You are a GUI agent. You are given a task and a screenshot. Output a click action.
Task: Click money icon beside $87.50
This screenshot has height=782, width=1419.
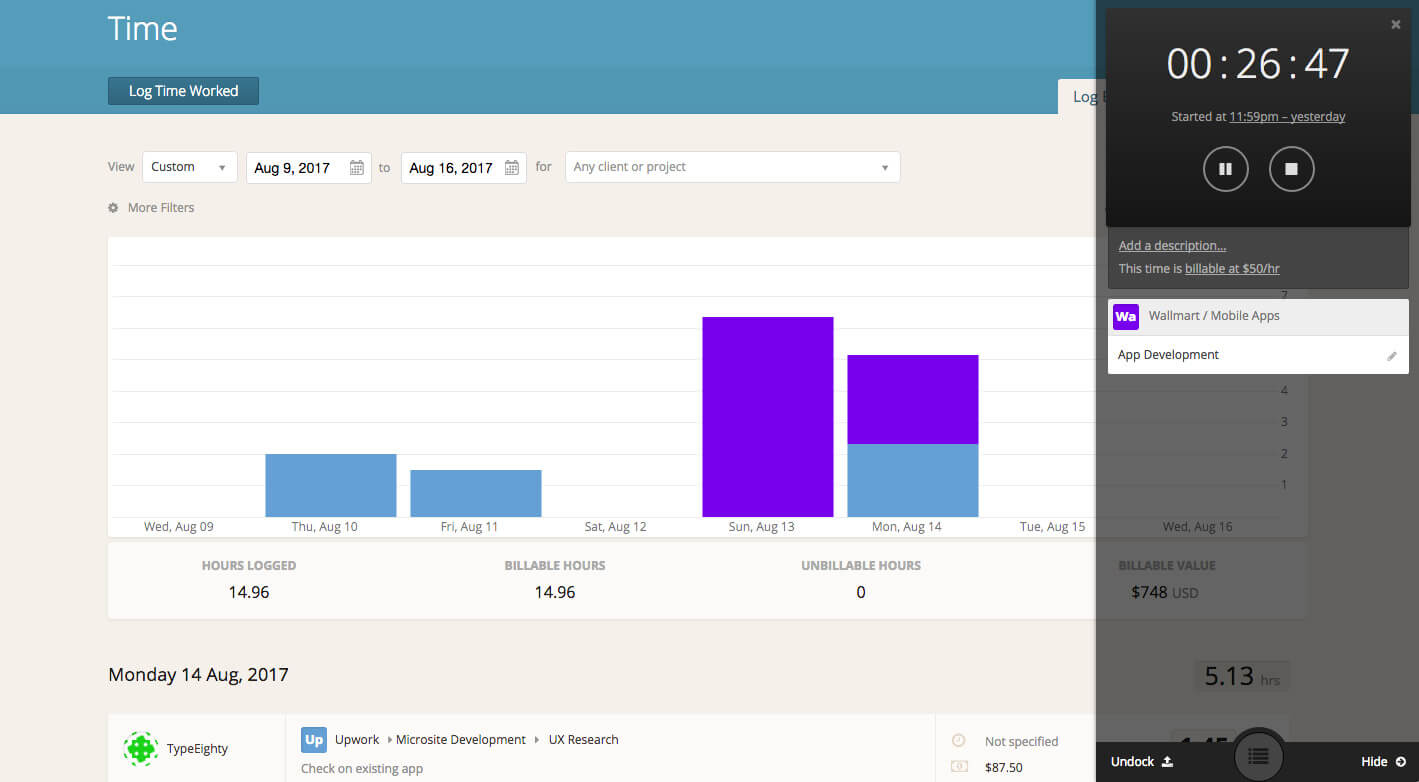click(x=959, y=767)
